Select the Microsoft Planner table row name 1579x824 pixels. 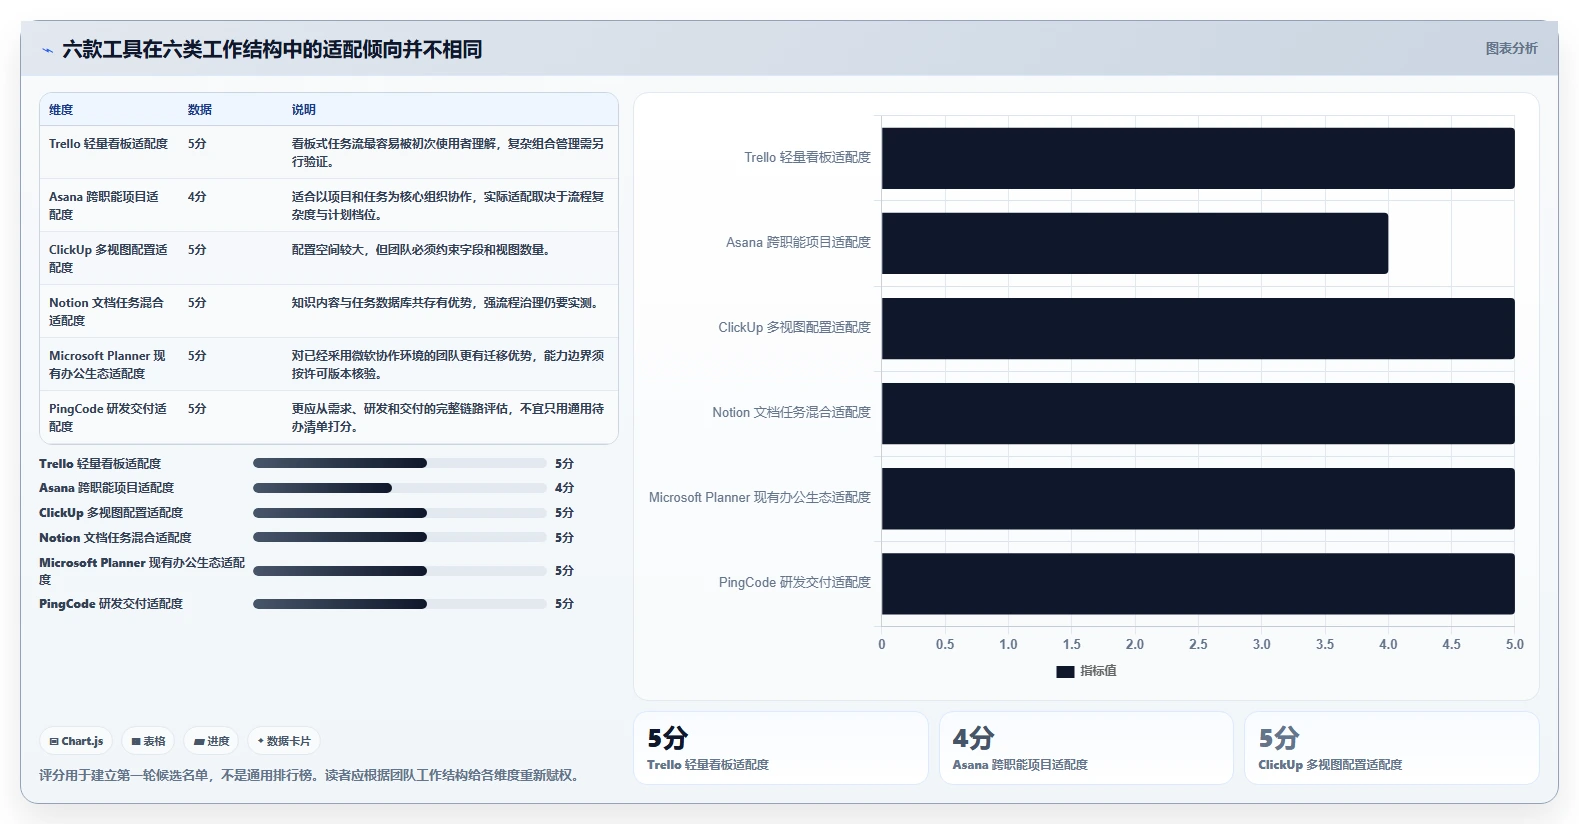click(107, 365)
